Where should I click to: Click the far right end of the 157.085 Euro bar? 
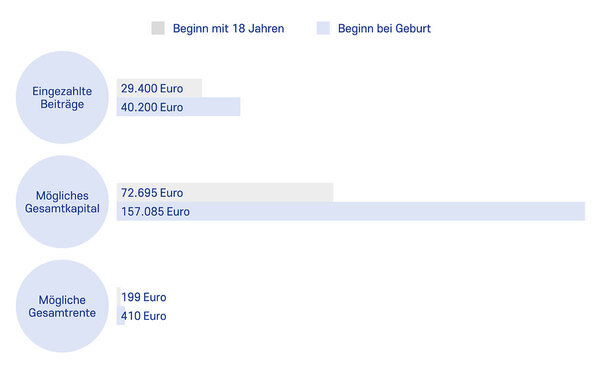[x=582, y=211]
